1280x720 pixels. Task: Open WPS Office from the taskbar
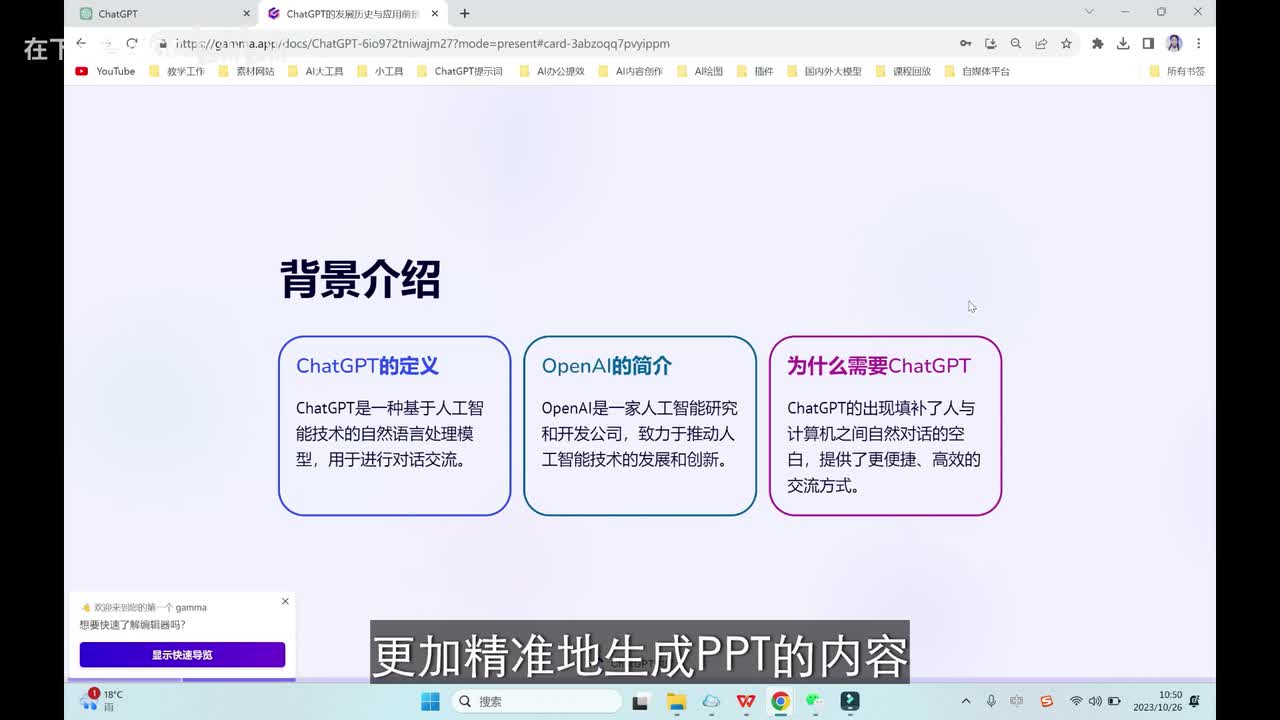coord(746,701)
